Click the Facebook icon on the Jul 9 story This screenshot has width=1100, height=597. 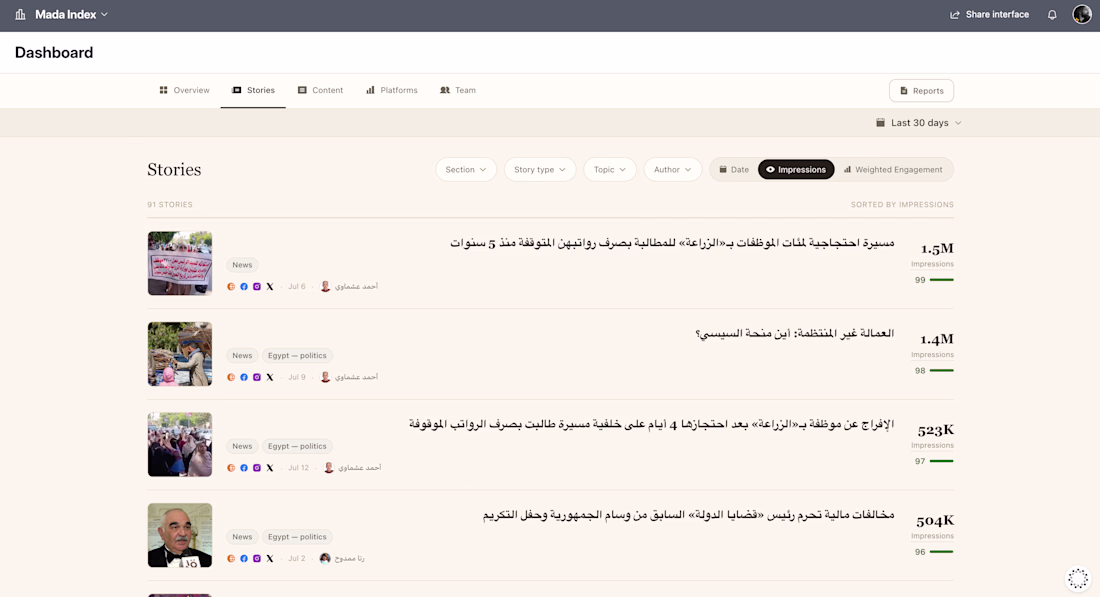coord(244,377)
